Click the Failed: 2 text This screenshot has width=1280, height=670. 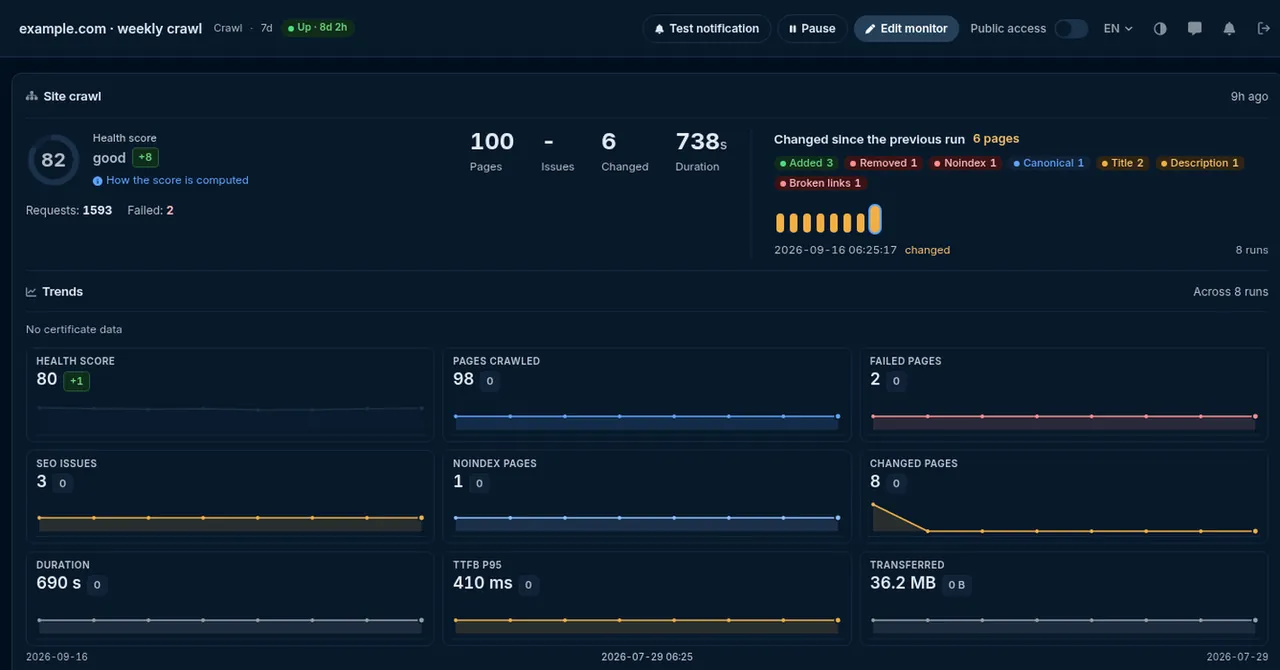(x=151, y=211)
